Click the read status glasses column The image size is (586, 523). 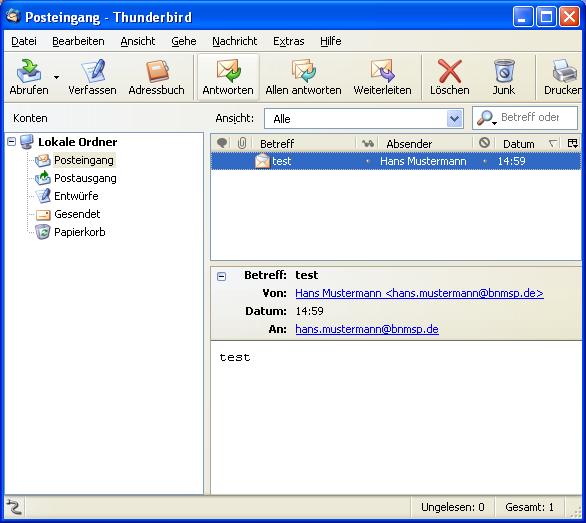(x=368, y=143)
